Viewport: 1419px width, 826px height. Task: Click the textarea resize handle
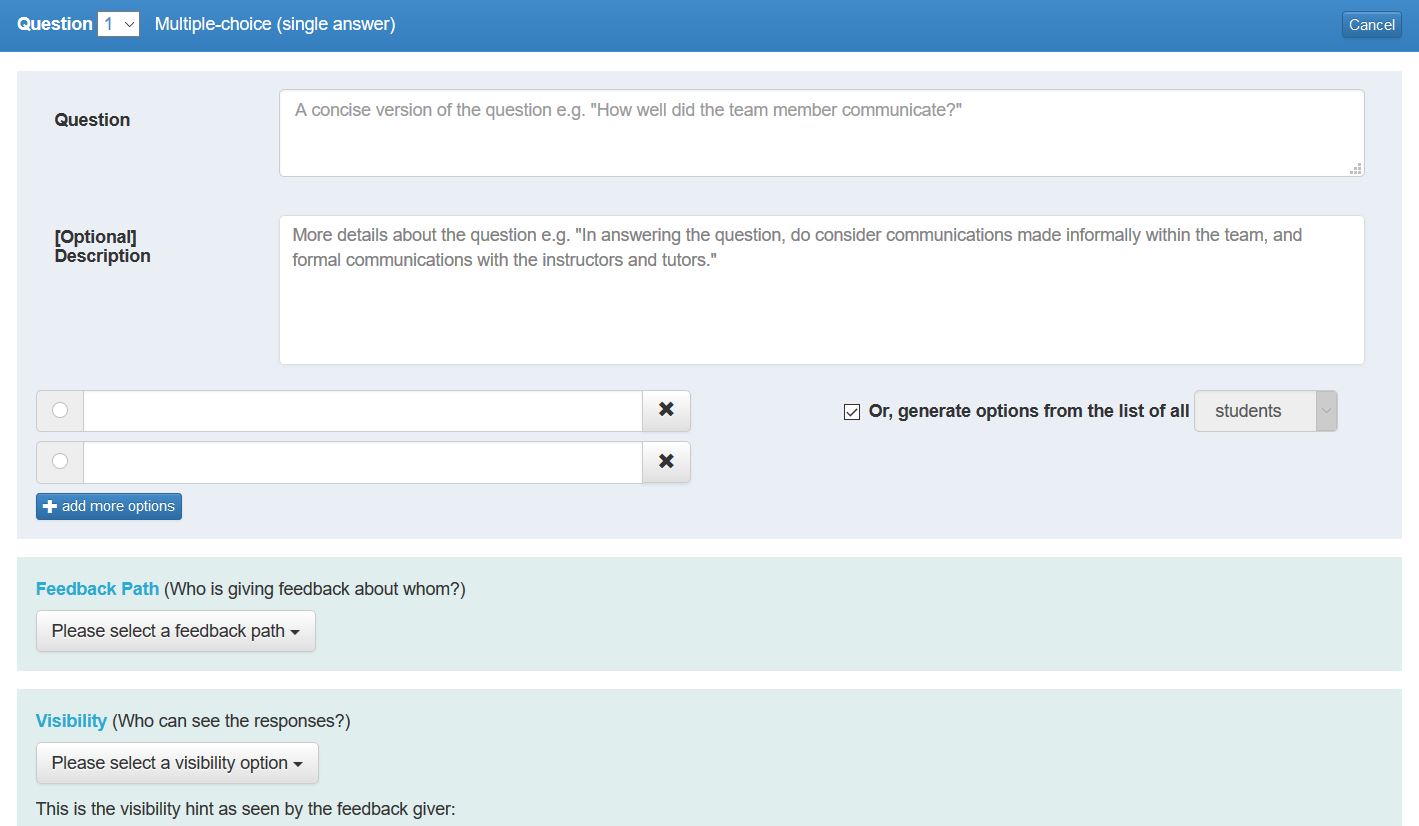click(1357, 170)
